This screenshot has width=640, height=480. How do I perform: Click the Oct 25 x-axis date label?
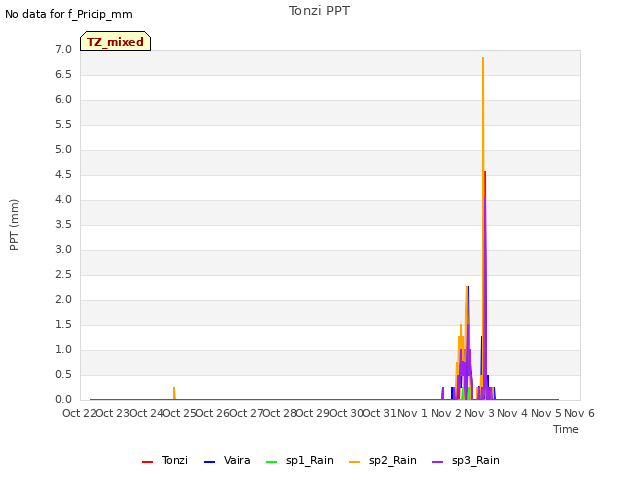click(x=180, y=413)
